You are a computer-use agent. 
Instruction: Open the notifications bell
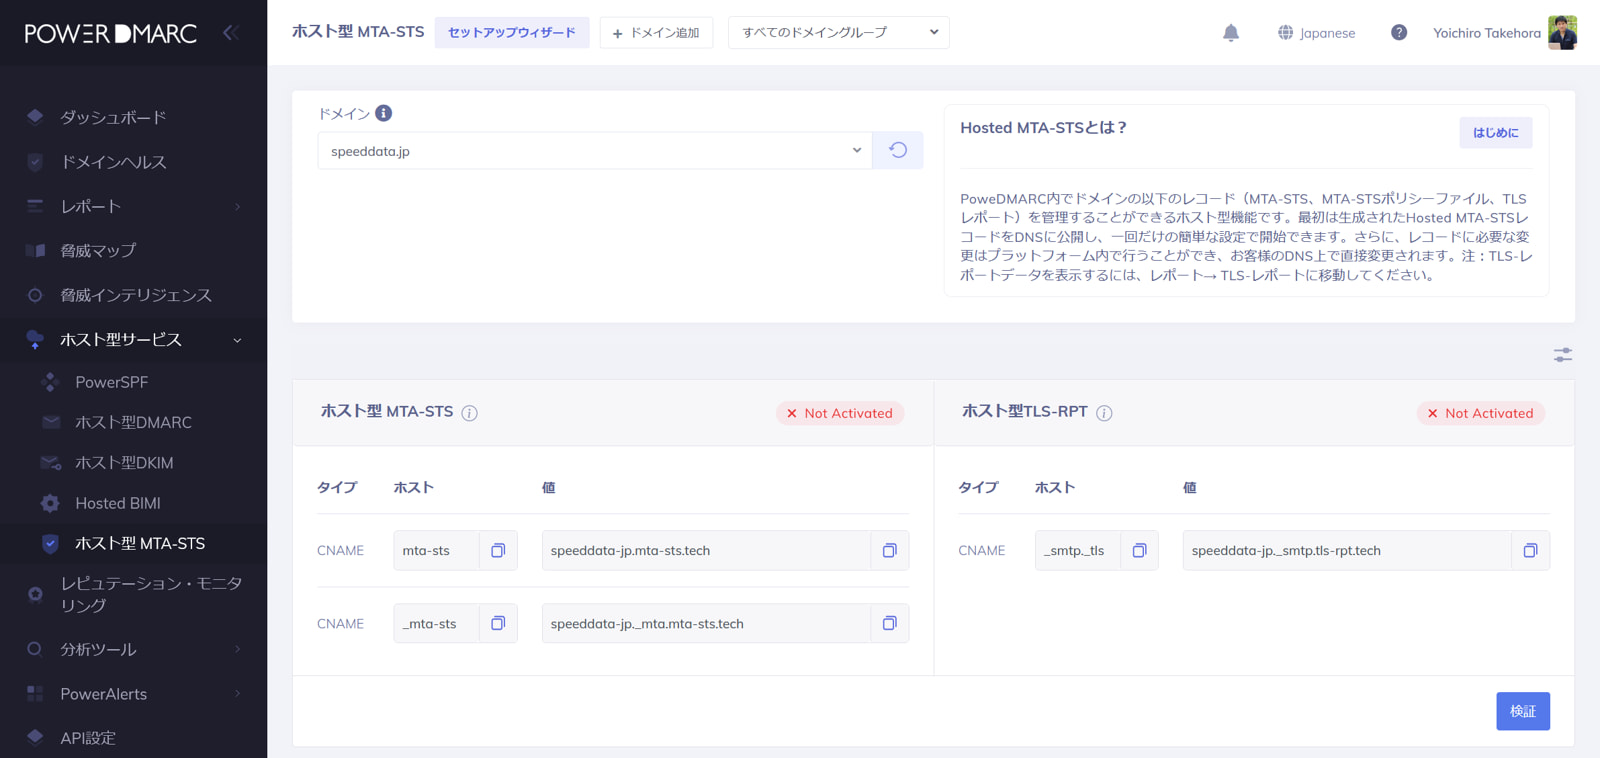(x=1231, y=33)
